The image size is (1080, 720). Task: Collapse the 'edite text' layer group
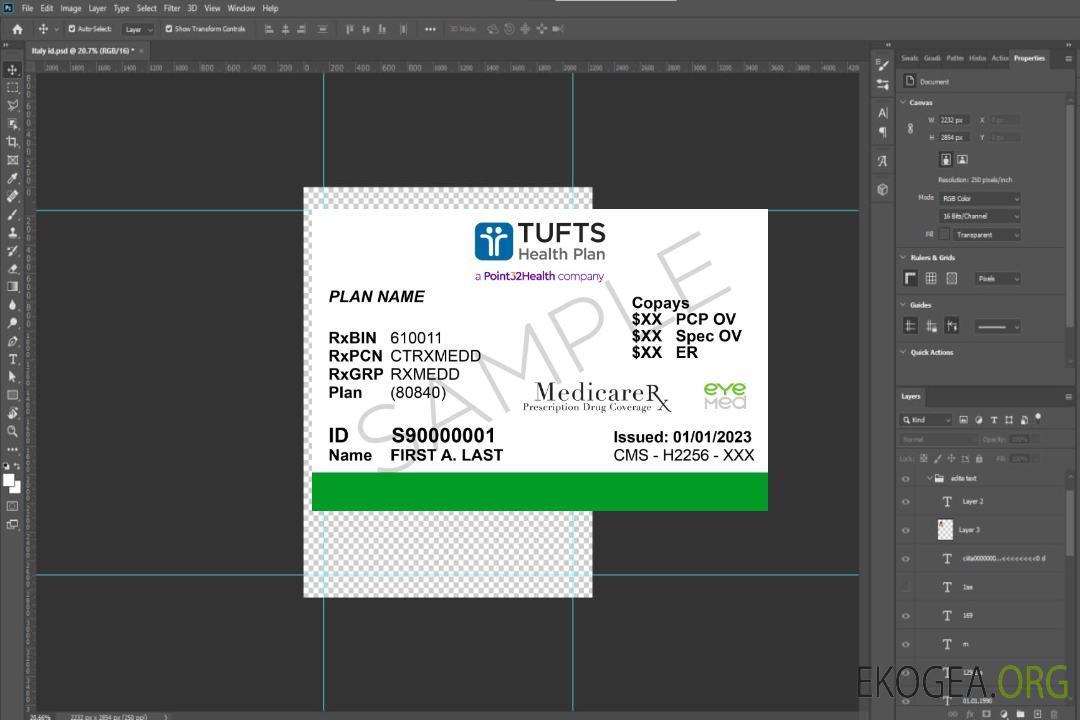[925, 479]
